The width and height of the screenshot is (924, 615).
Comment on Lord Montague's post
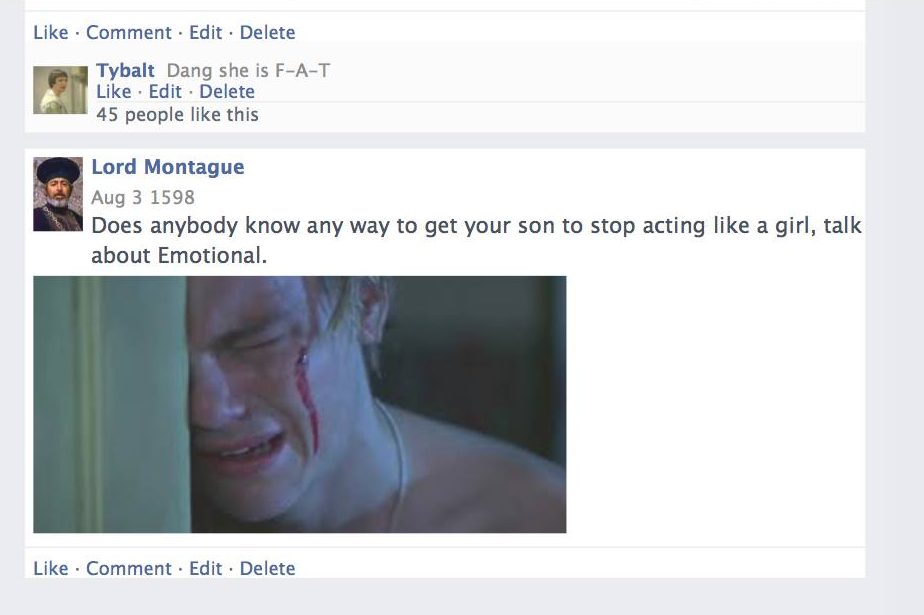pos(128,568)
